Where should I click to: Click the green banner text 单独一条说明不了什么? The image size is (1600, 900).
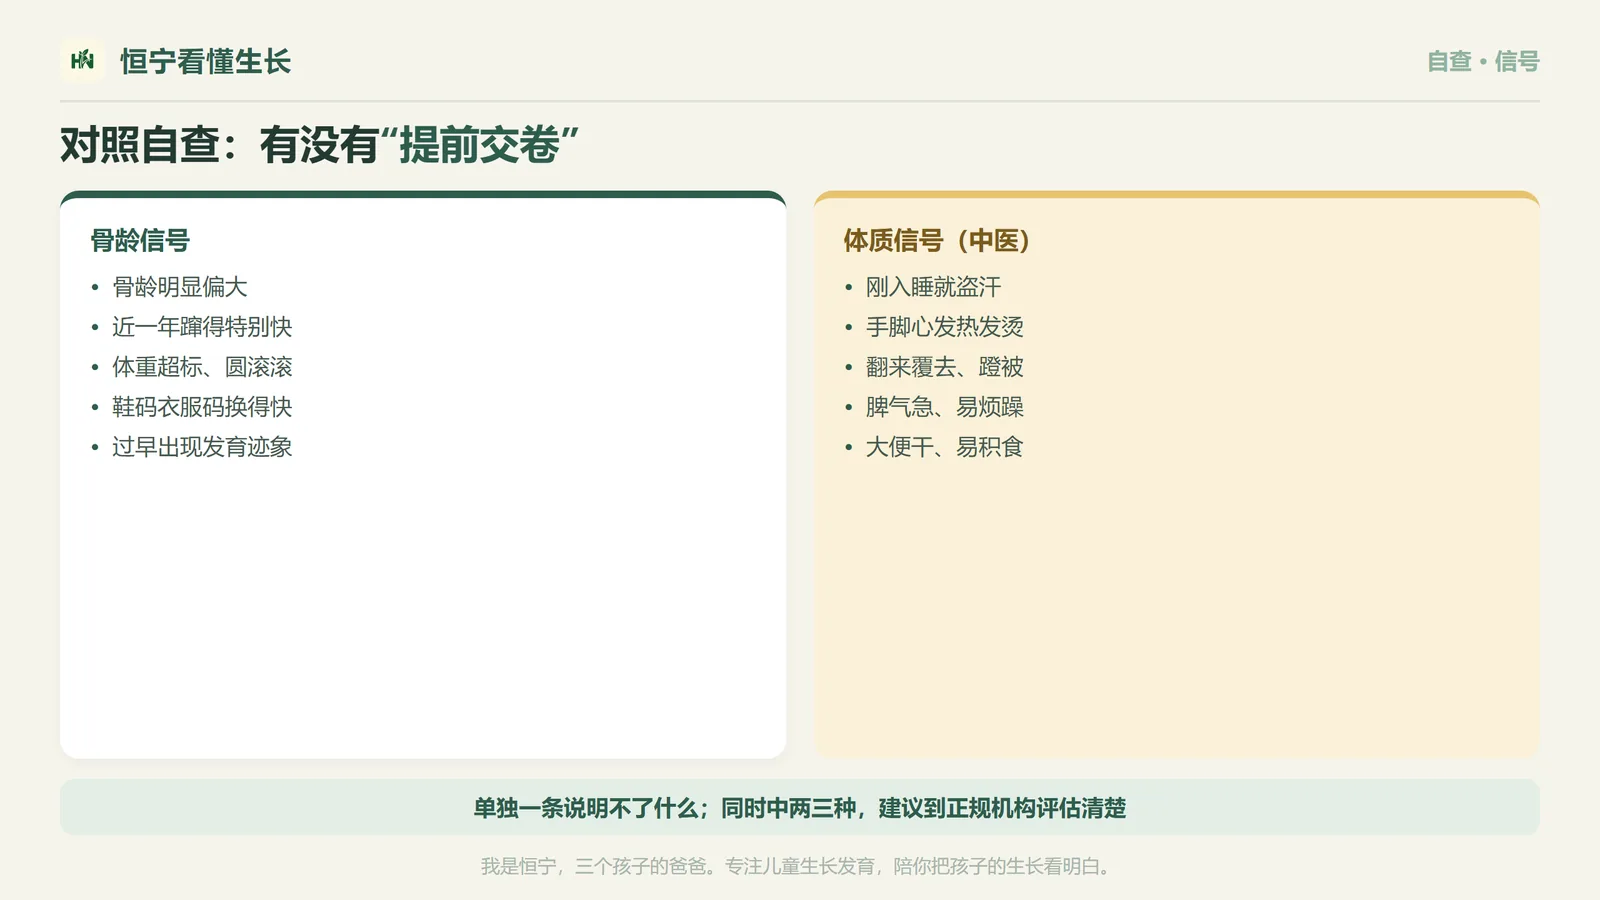pyautogui.click(x=586, y=808)
